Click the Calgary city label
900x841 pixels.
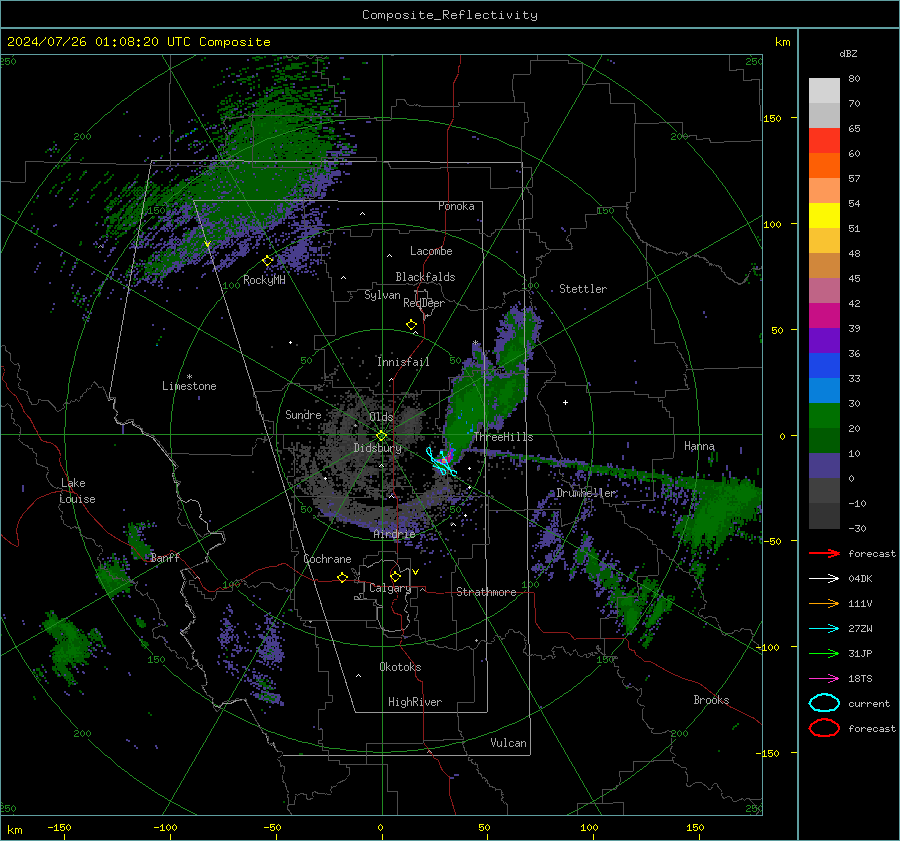390,588
